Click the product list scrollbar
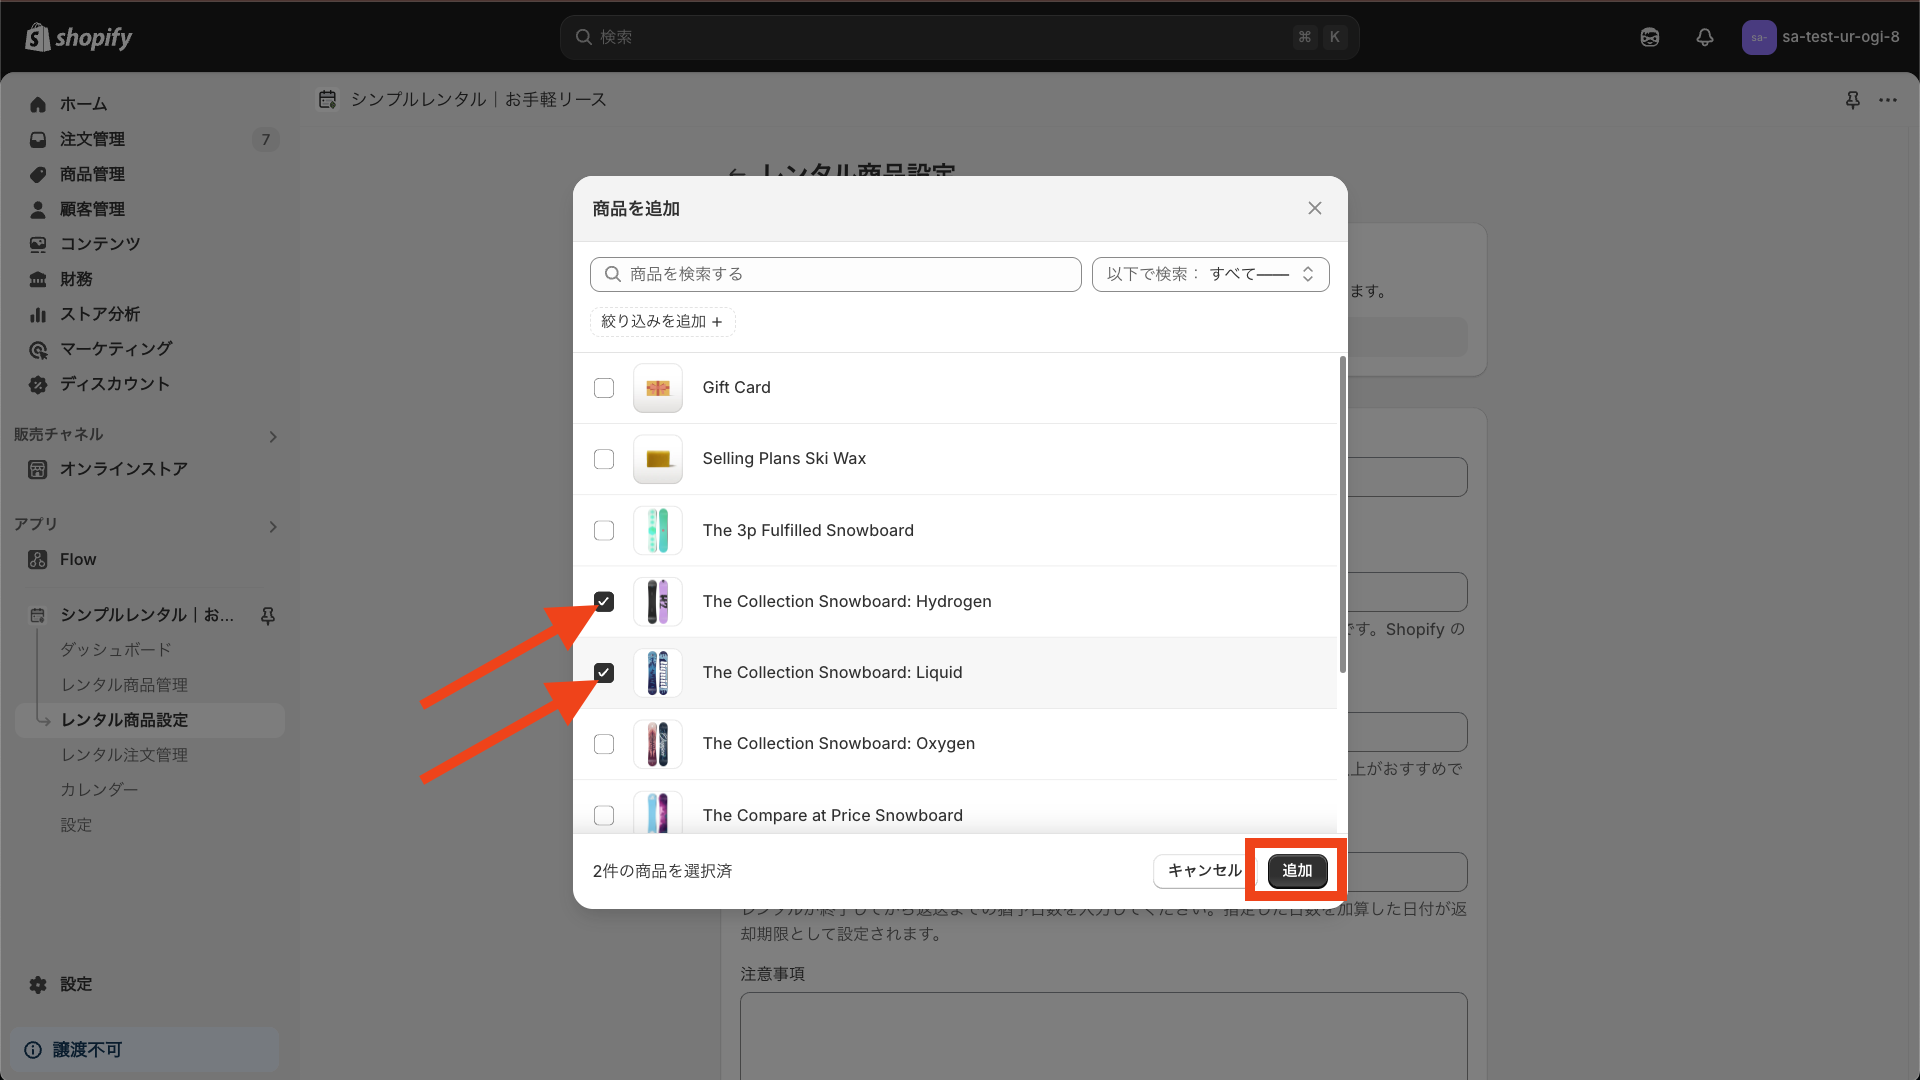This screenshot has width=1920, height=1080. coord(1342,515)
